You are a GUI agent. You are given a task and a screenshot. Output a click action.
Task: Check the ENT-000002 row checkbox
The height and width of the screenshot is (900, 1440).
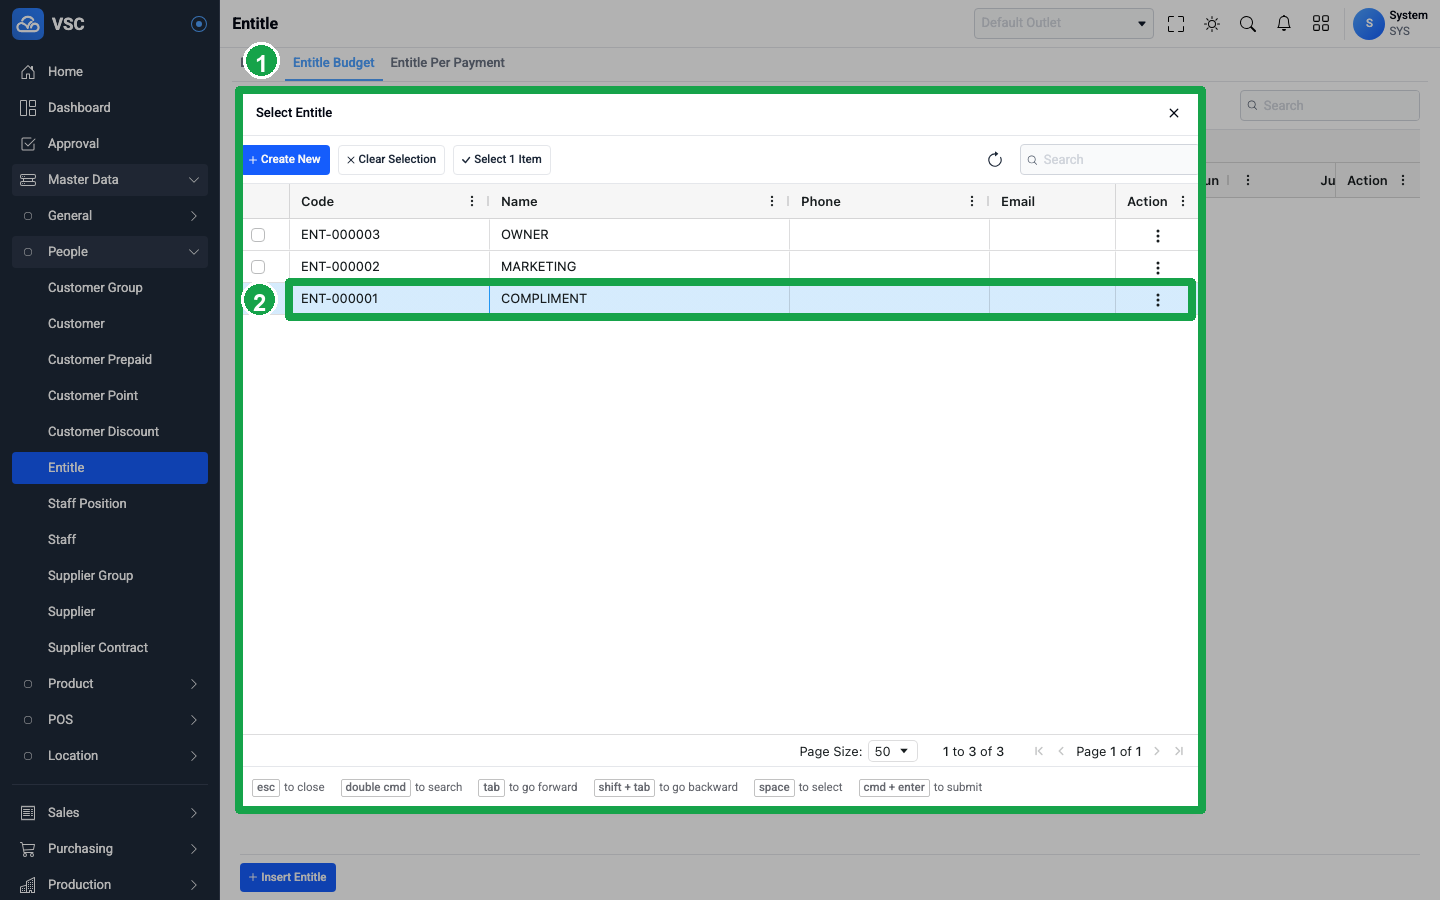[x=258, y=267]
